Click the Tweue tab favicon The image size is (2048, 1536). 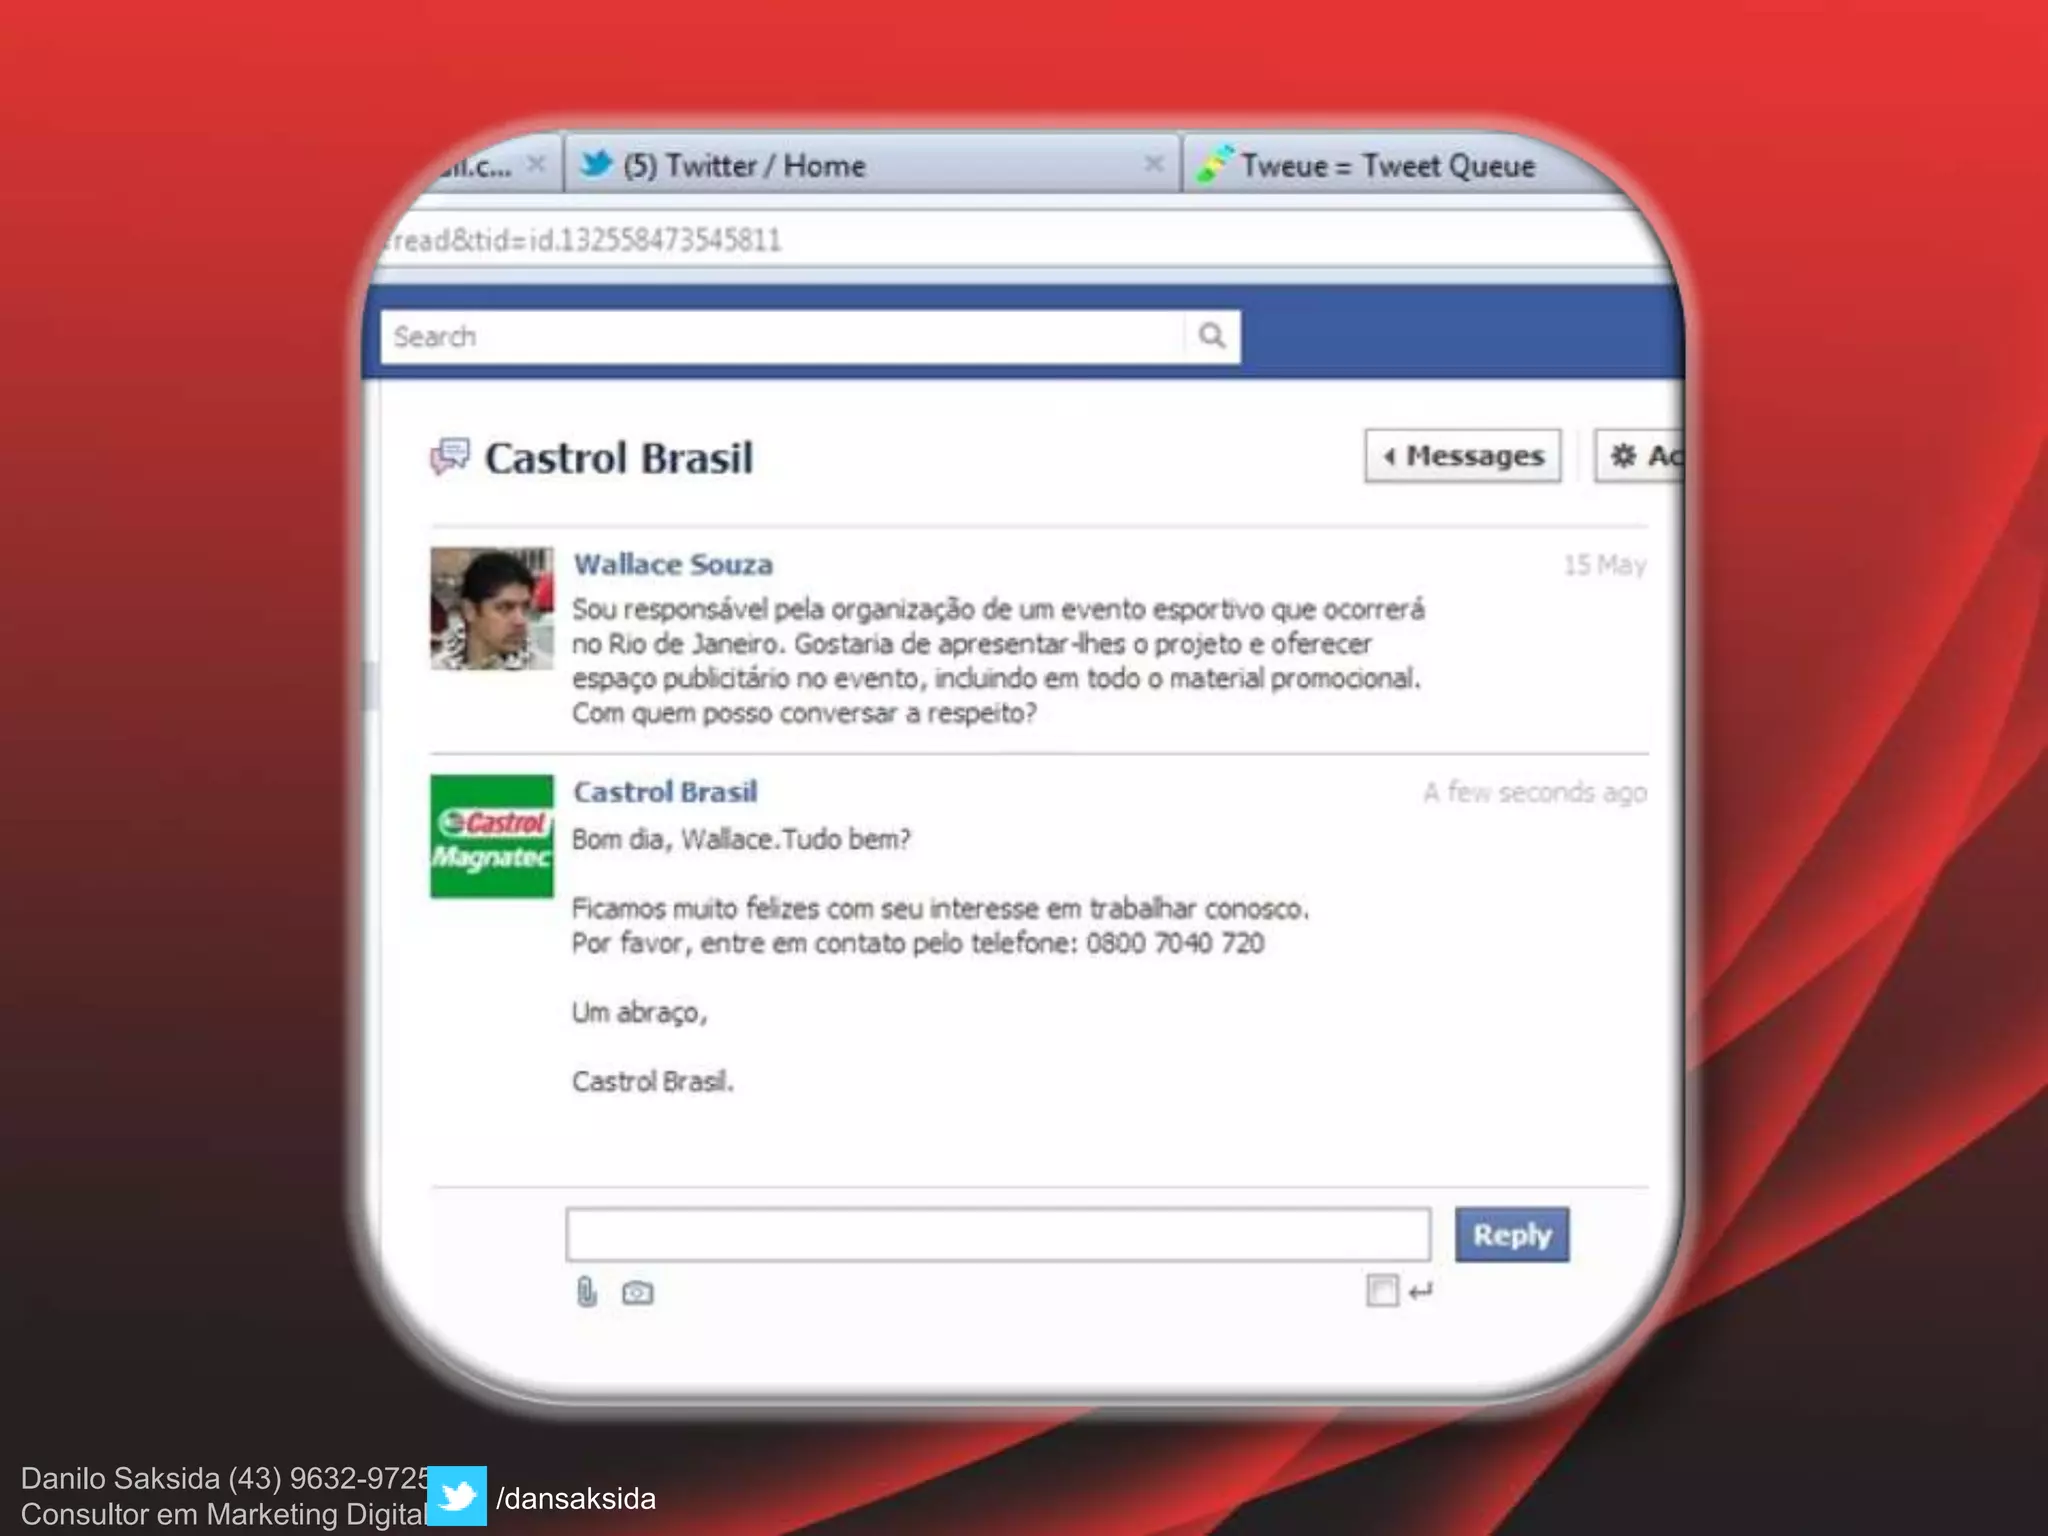pos(1214,164)
